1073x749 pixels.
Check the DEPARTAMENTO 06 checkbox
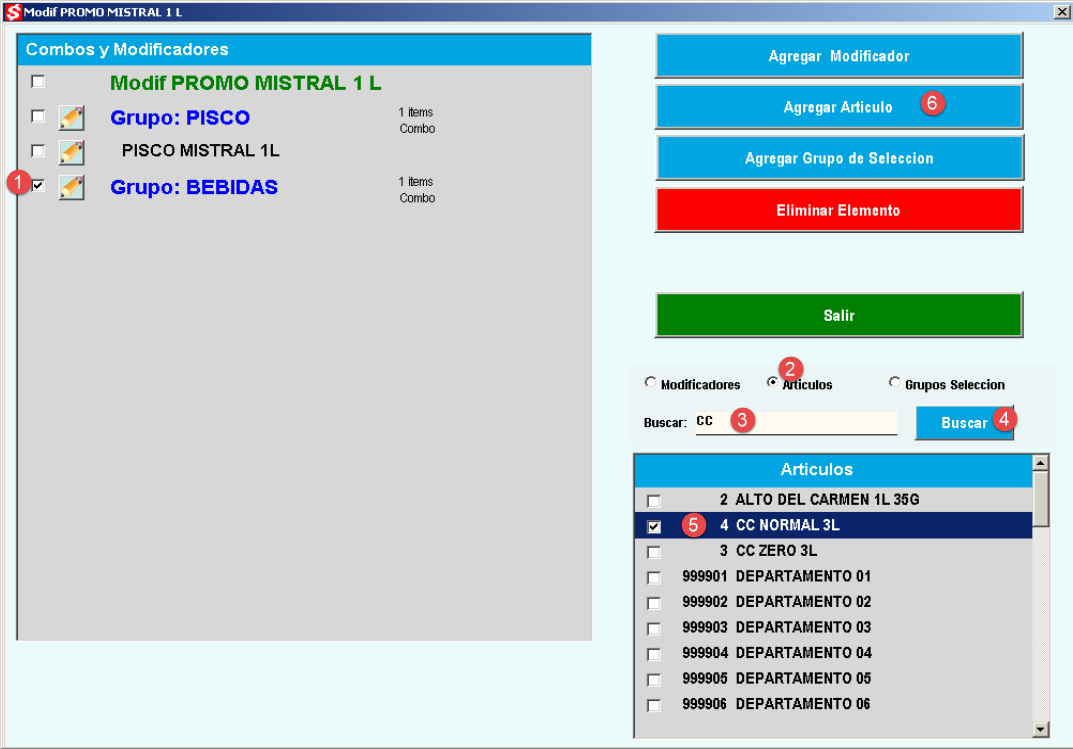click(654, 705)
